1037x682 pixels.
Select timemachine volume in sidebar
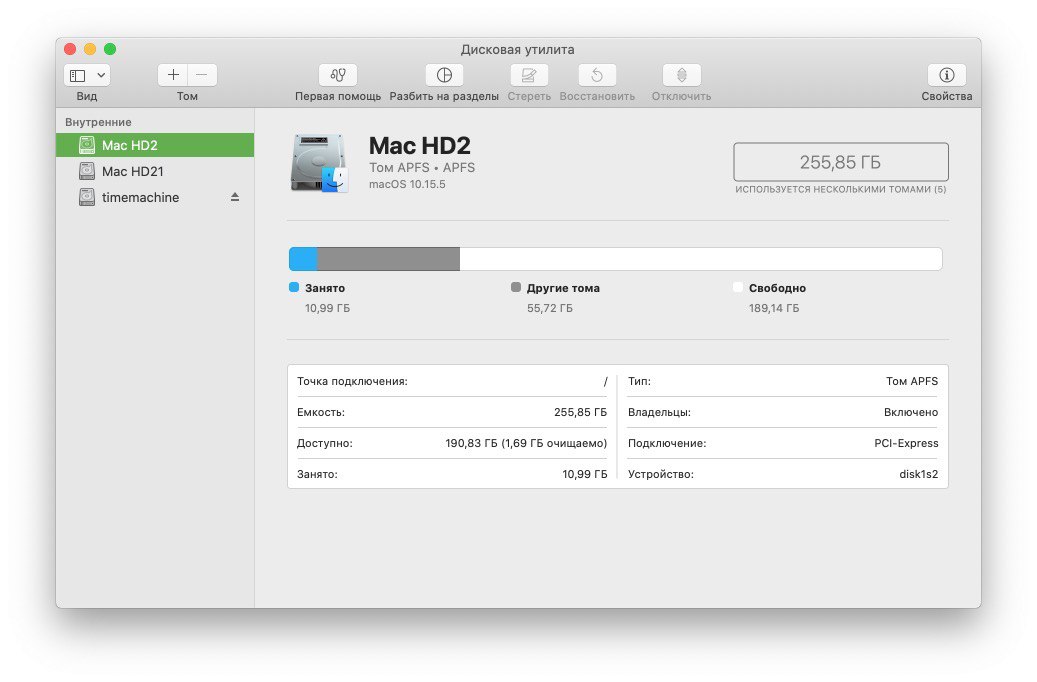pos(155,197)
